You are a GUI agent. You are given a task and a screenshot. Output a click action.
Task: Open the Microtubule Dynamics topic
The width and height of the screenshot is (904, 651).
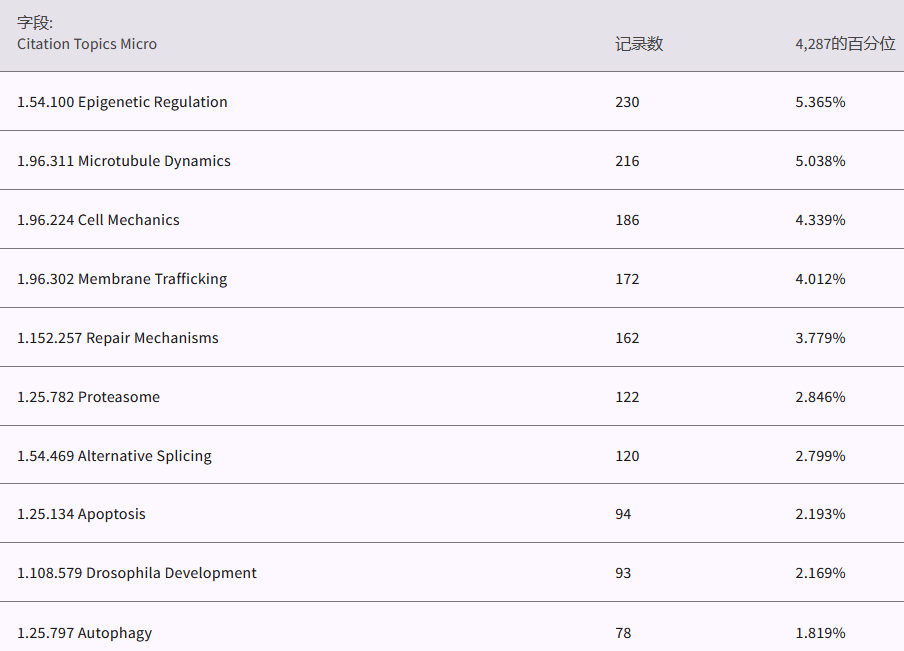coord(124,161)
